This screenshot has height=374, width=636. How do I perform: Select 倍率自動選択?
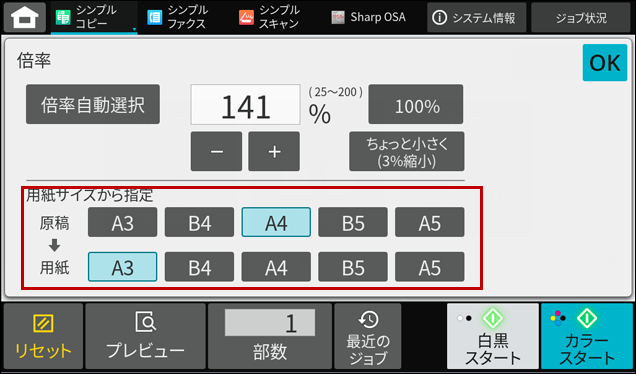(93, 104)
